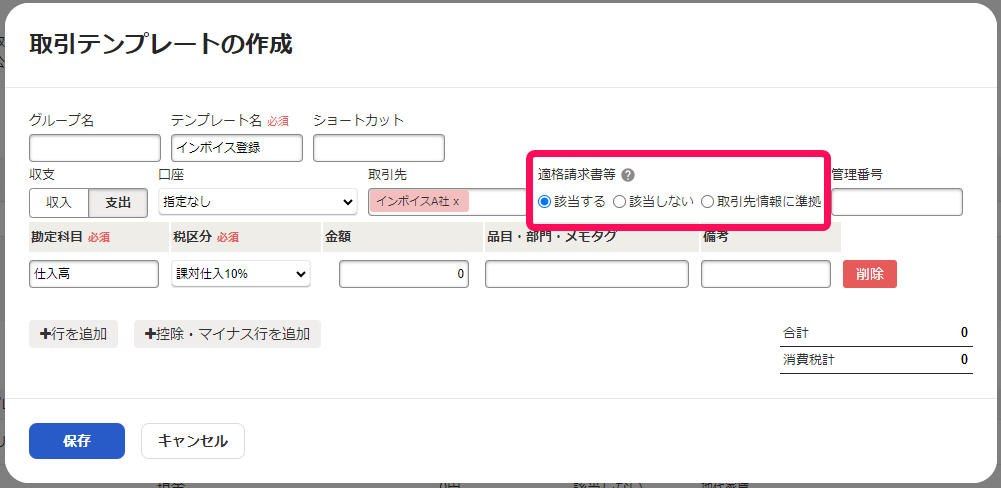
Task: Focus the テンプレート名 field with インボイス登録
Action: 237,148
